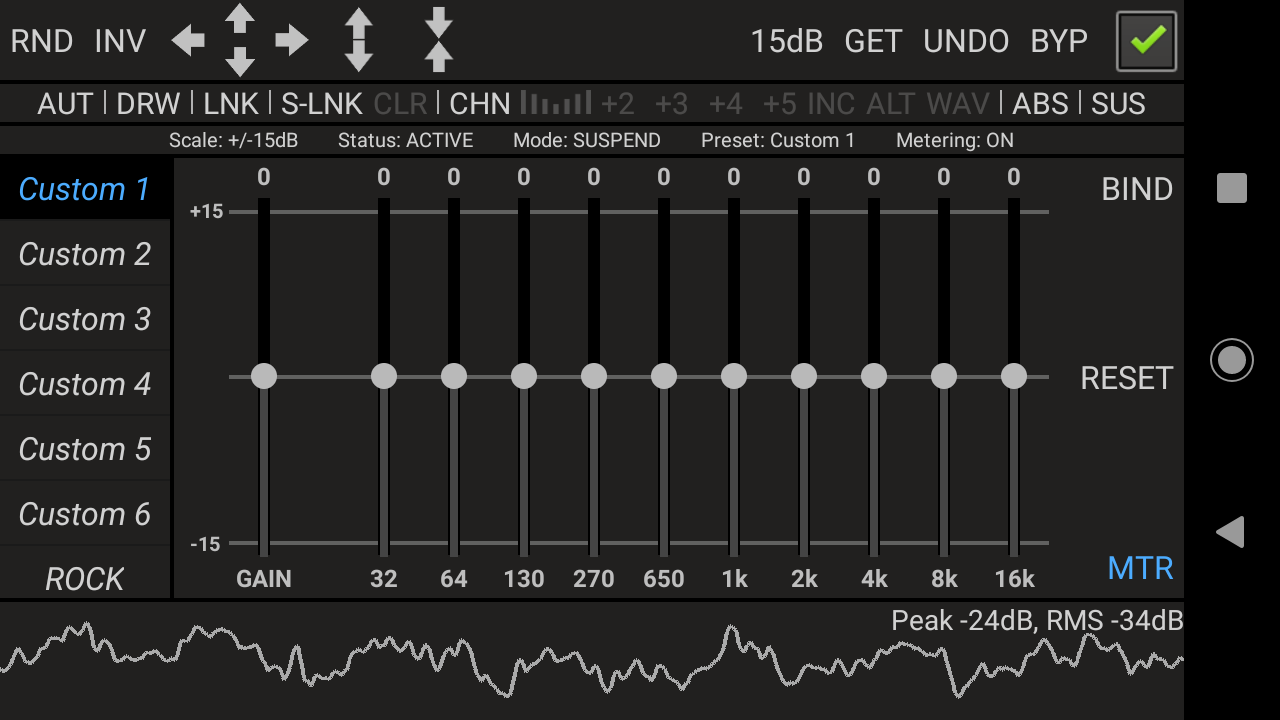Tap the 15dB scale button

[787, 41]
